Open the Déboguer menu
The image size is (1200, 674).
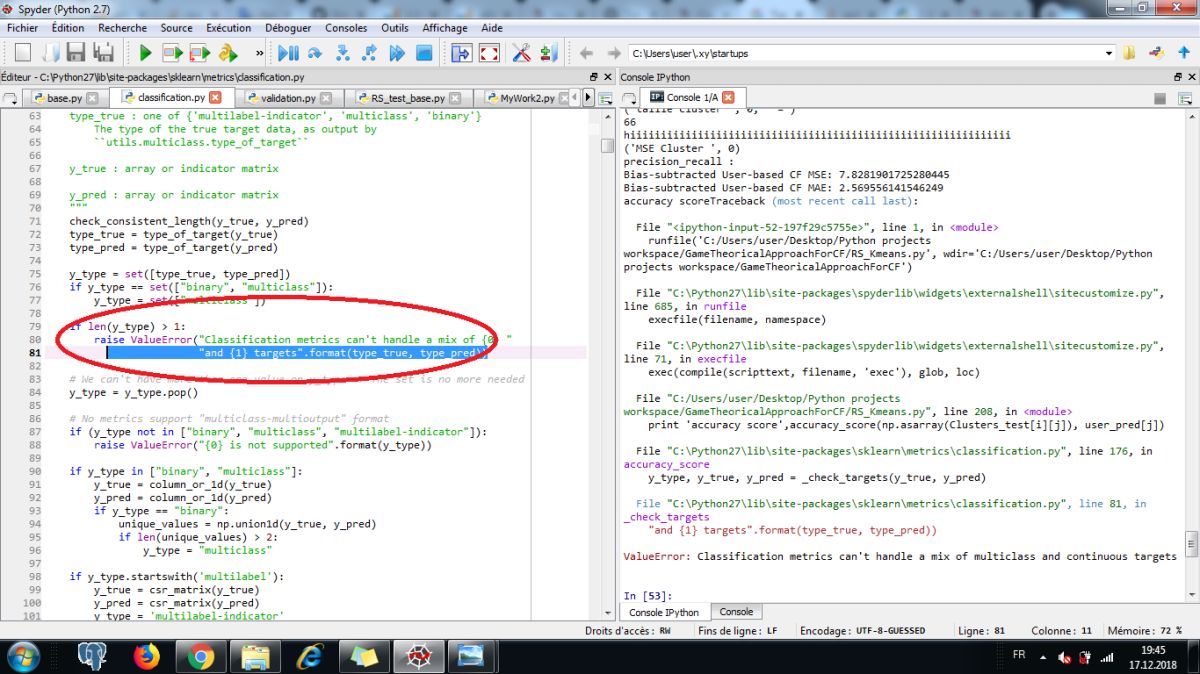(288, 28)
